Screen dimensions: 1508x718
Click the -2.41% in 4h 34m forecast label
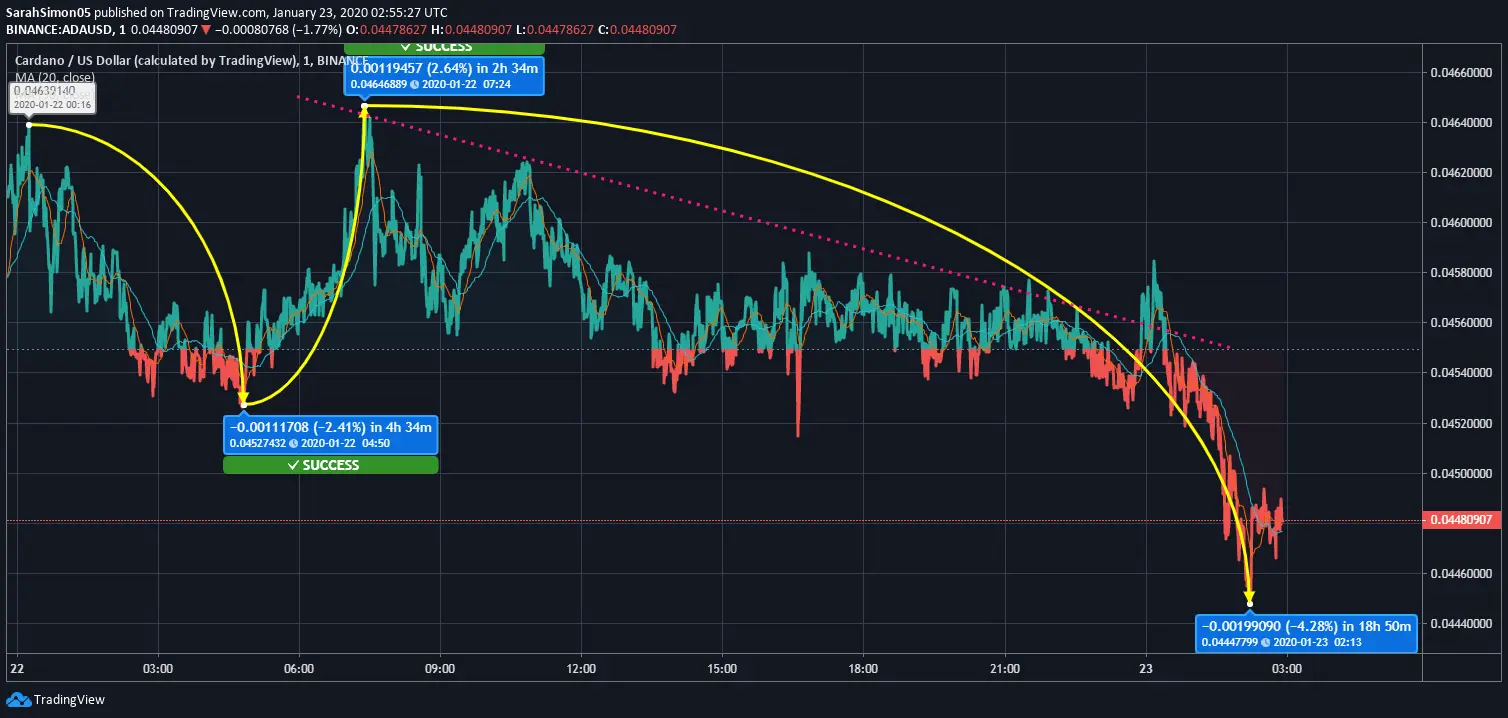[330, 428]
